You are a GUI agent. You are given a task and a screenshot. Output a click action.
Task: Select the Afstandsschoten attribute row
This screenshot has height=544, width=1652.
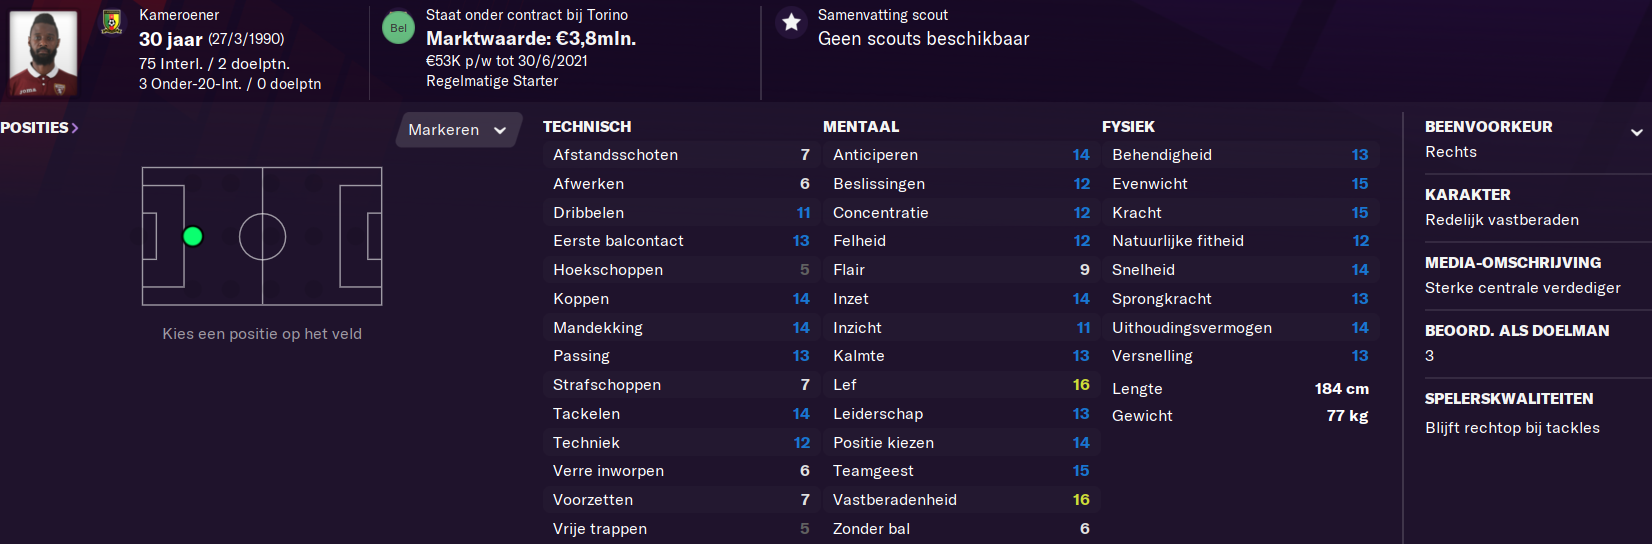pos(681,155)
